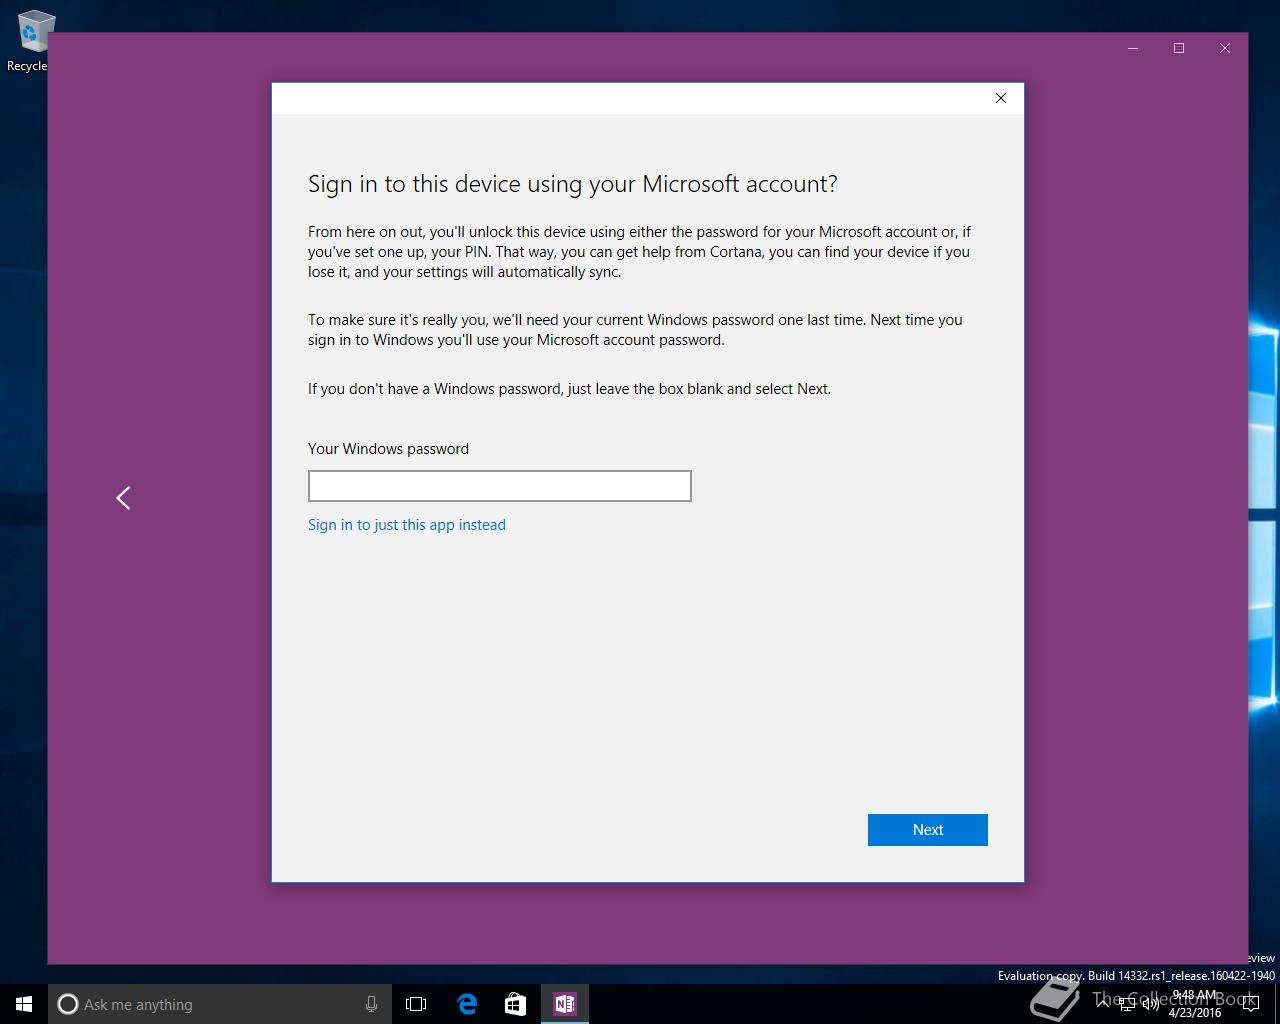Focus the Your Windows password field

499,486
